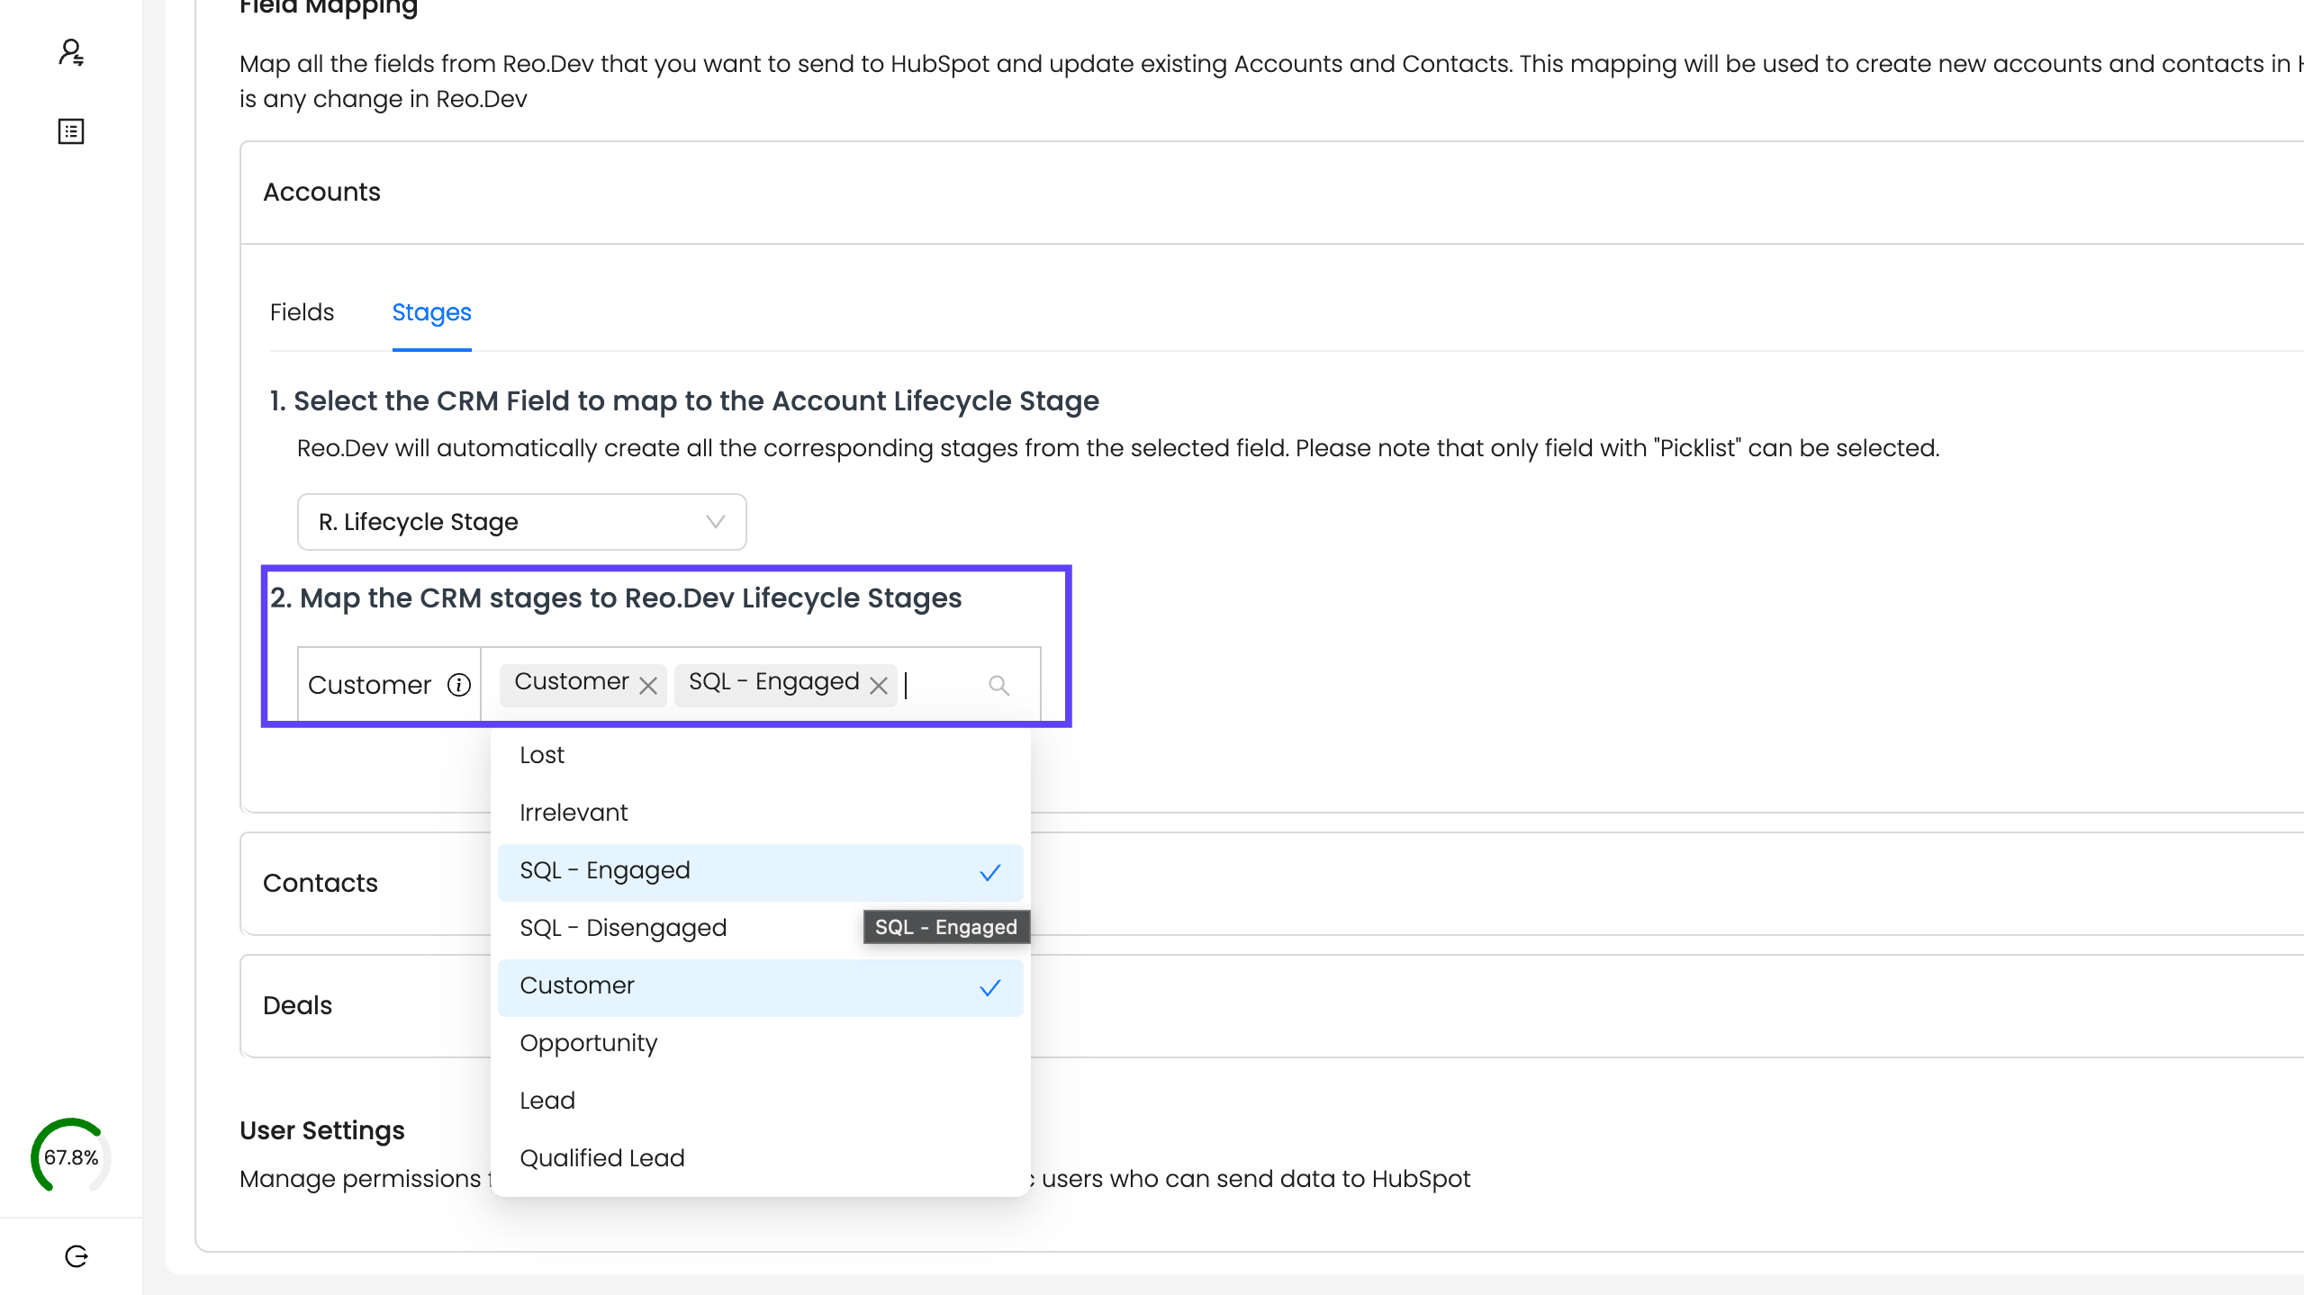The image size is (2304, 1295).
Task: Open the list document icon in sidebar
Action: tap(71, 131)
